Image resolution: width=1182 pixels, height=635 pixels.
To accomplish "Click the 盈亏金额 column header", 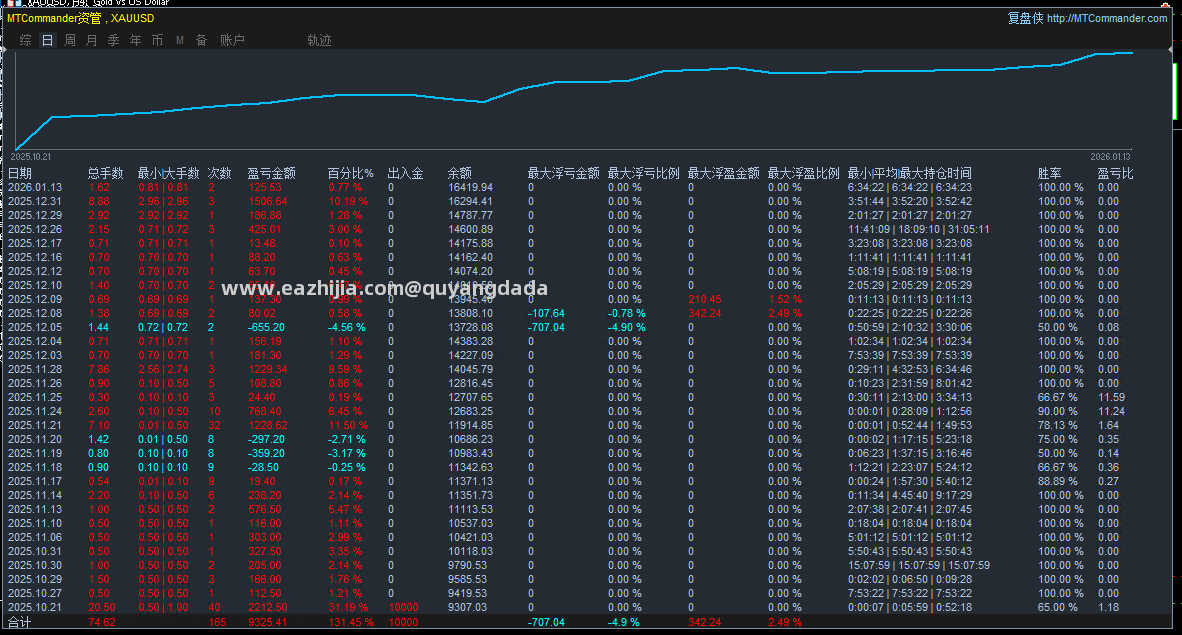I will coord(271,173).
